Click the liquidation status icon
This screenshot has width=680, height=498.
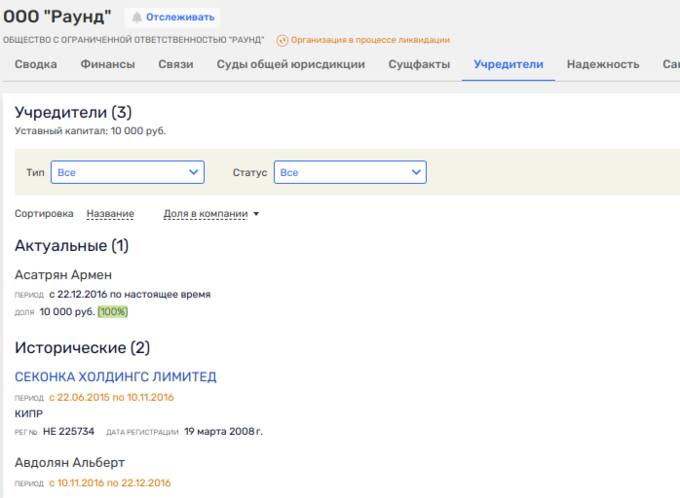pos(282,40)
